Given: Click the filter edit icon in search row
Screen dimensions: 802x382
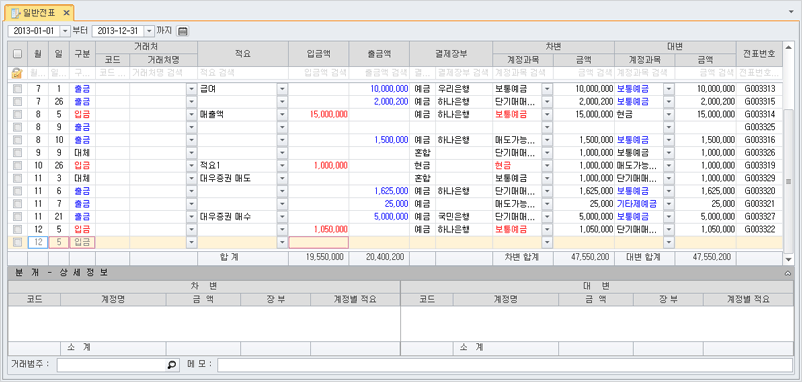Looking at the screenshot, I should tap(17, 73).
